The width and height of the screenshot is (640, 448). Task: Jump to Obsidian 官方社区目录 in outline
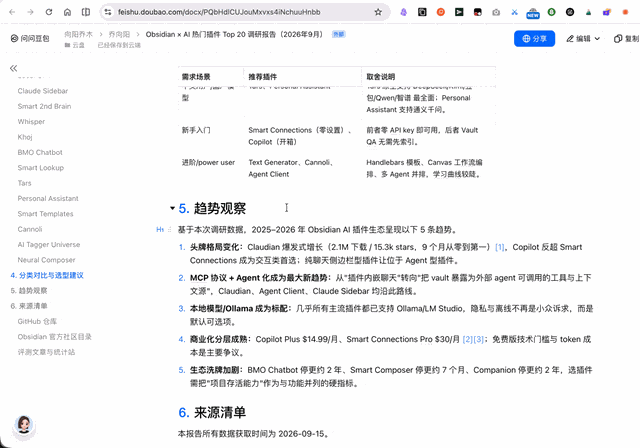tap(54, 337)
